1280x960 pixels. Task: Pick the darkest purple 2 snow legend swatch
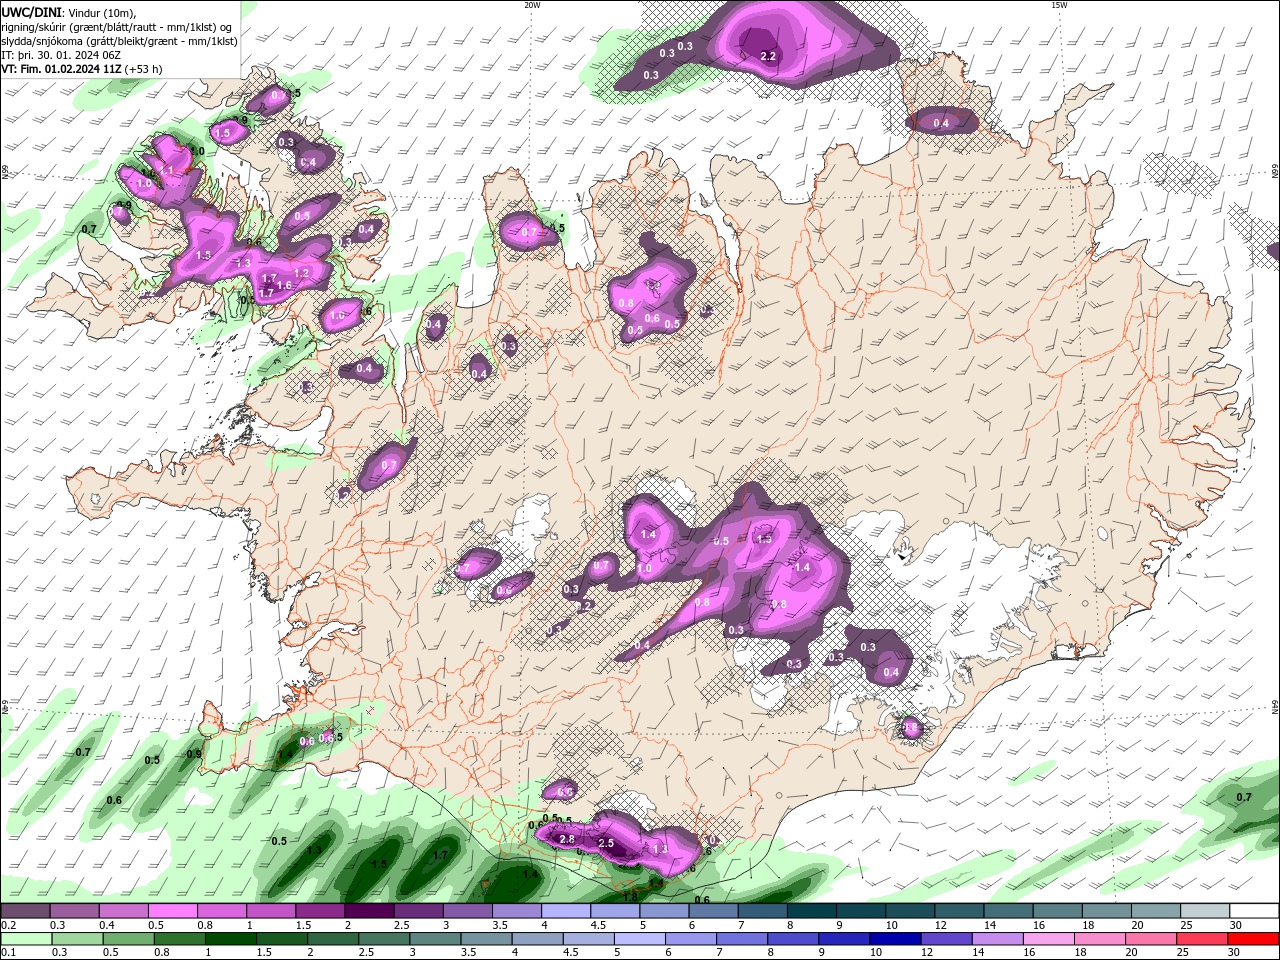tap(369, 911)
